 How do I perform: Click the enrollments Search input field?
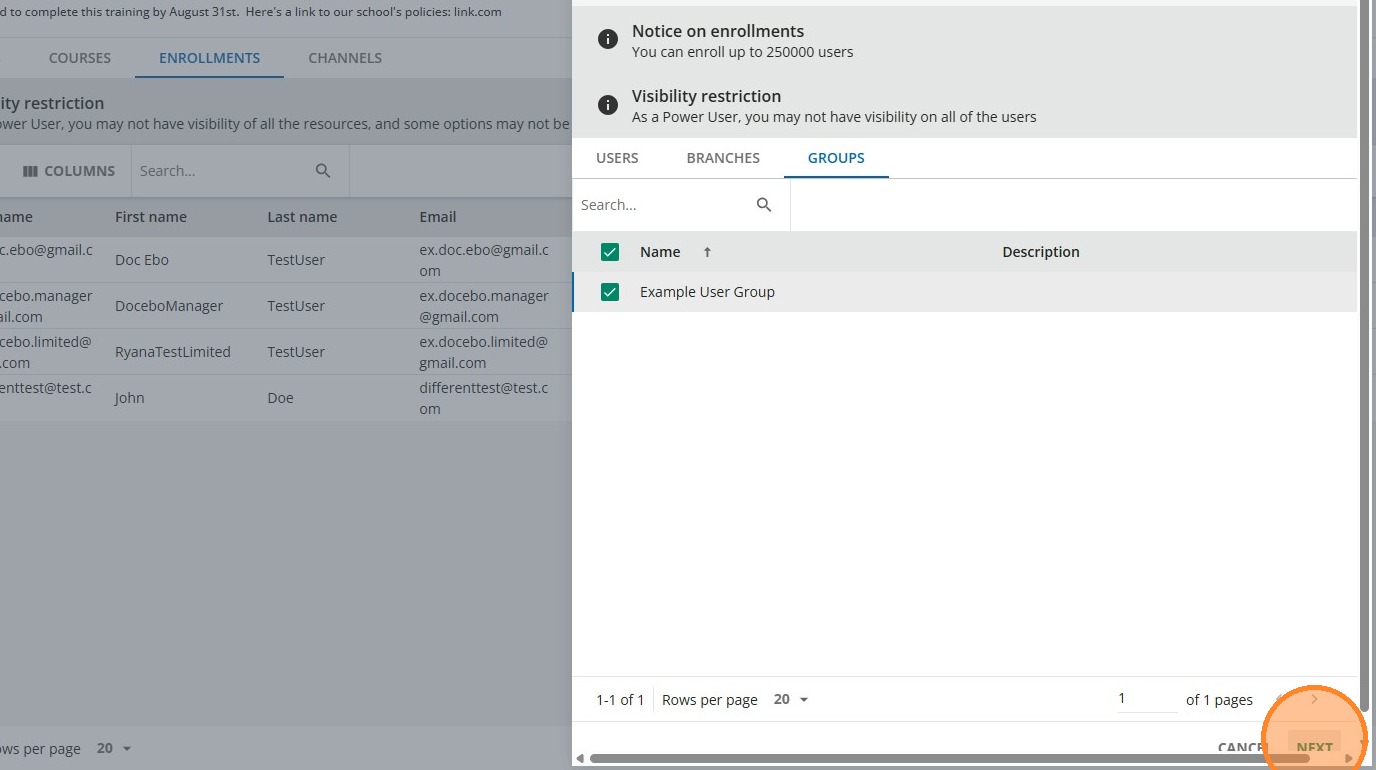[x=223, y=171]
